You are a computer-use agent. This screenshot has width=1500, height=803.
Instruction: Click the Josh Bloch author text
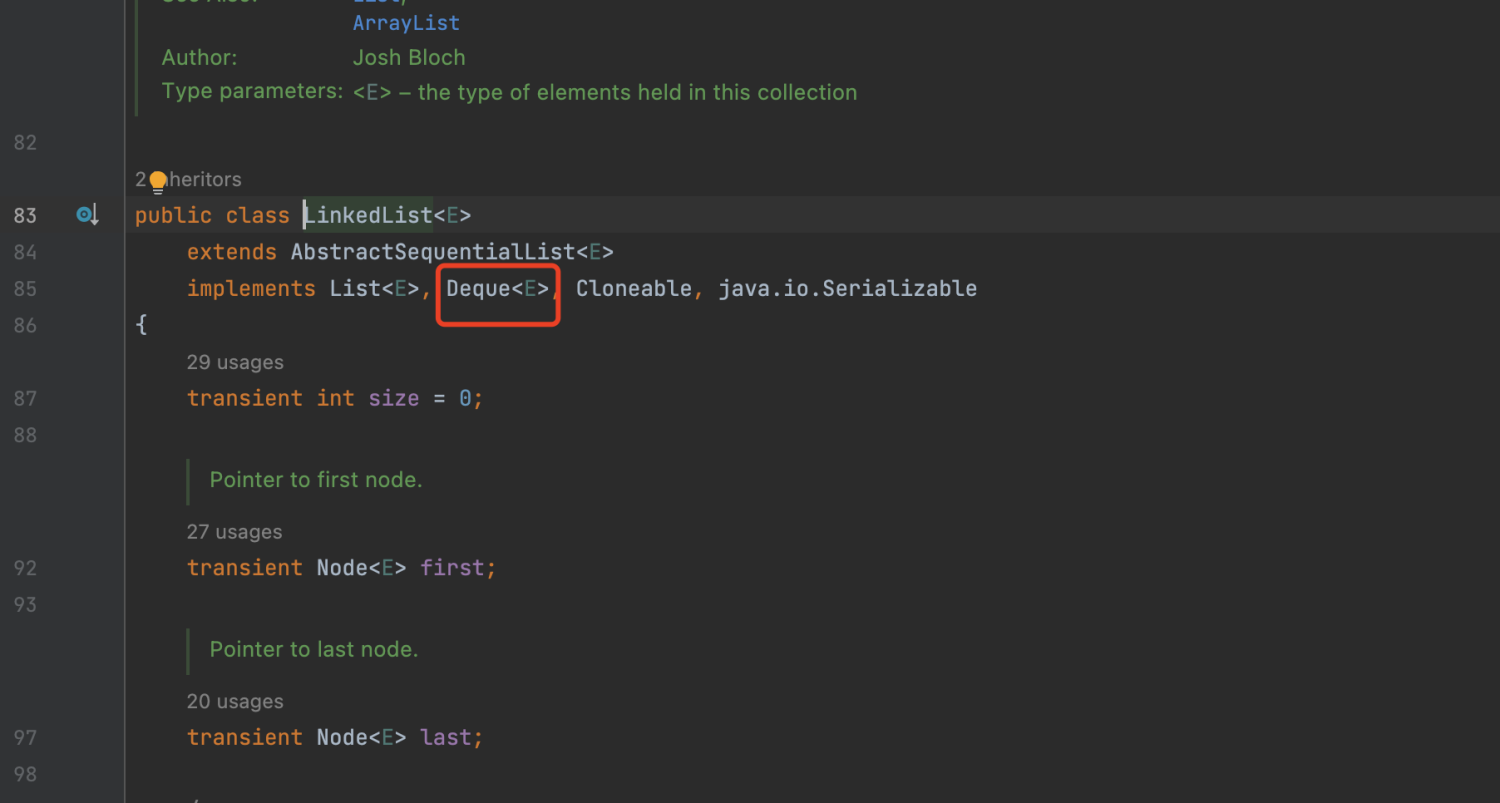click(x=409, y=58)
